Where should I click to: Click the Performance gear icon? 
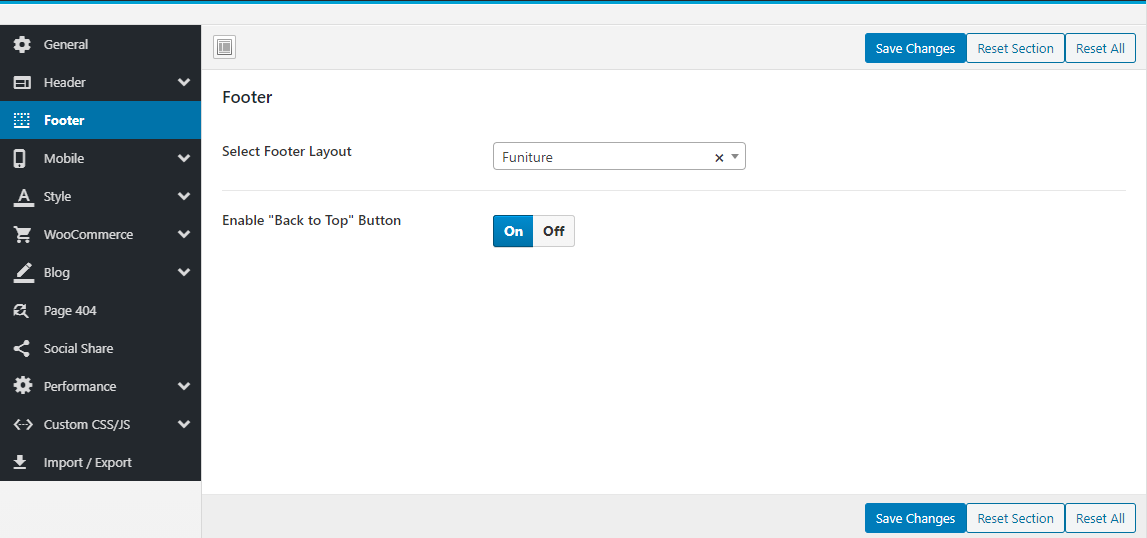click(23, 386)
